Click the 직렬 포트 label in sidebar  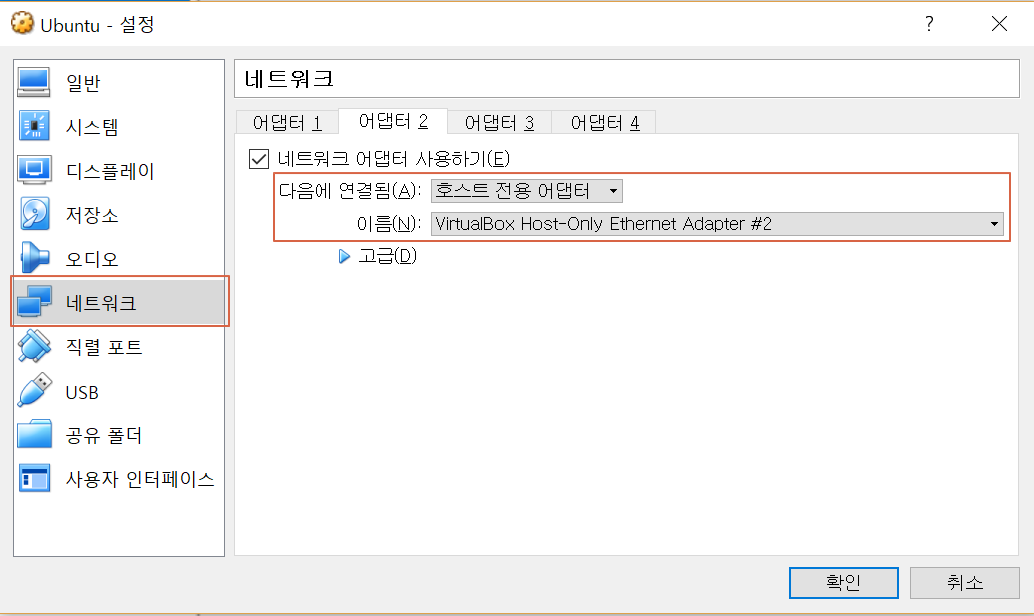click(104, 347)
